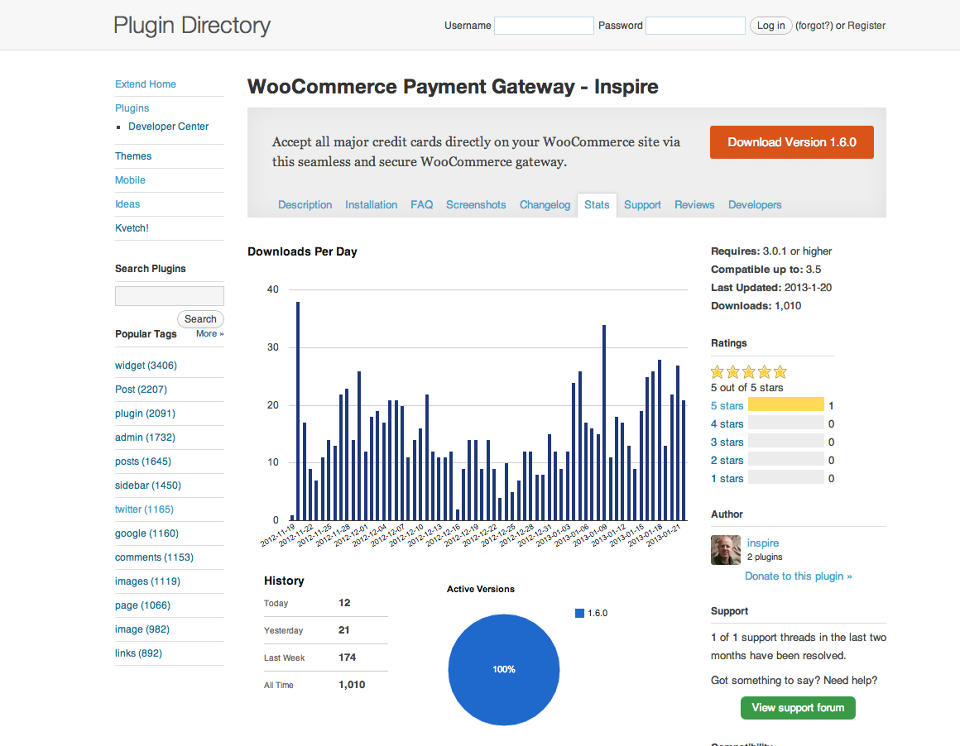The height and width of the screenshot is (746, 960).
Task: Focus the Password input field
Action: click(695, 26)
